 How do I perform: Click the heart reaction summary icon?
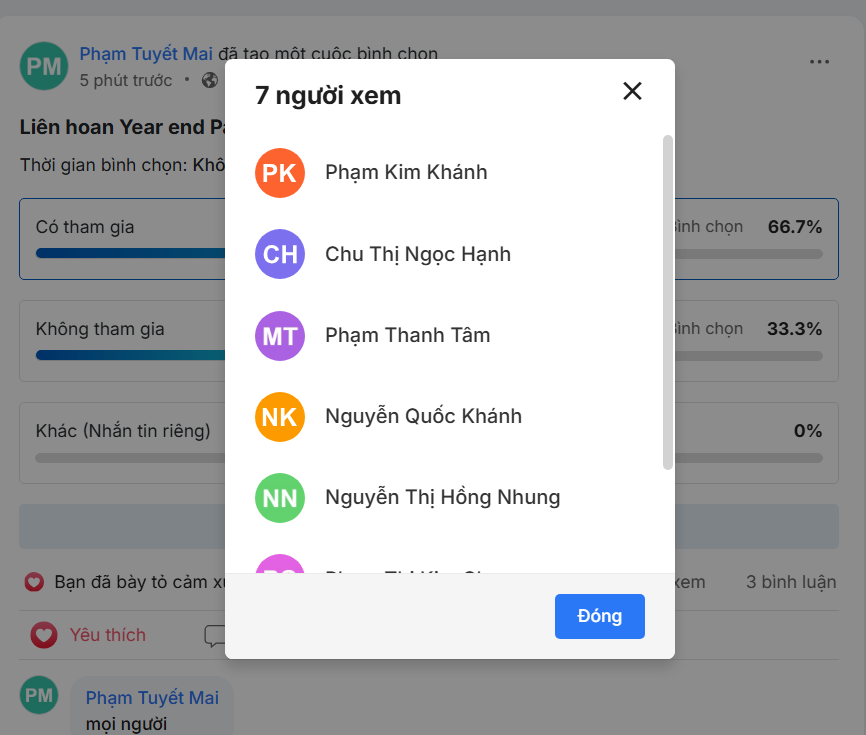34,582
